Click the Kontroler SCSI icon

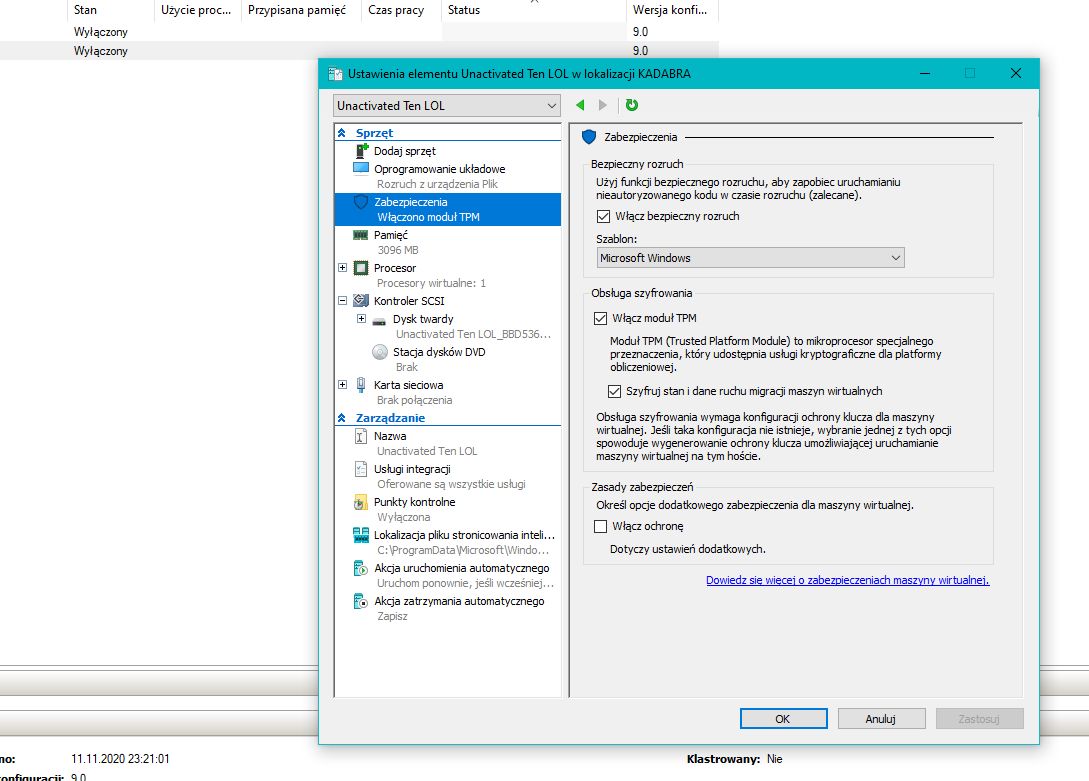click(x=360, y=301)
